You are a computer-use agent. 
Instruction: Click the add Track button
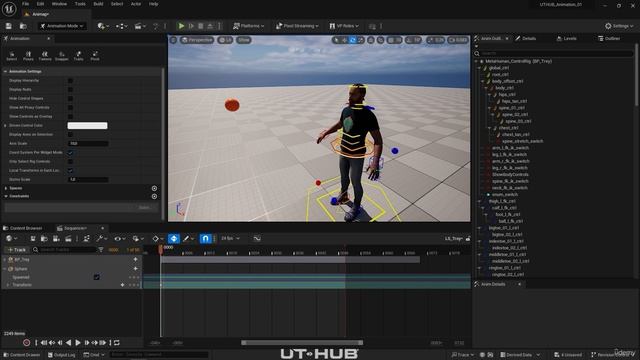point(17,249)
